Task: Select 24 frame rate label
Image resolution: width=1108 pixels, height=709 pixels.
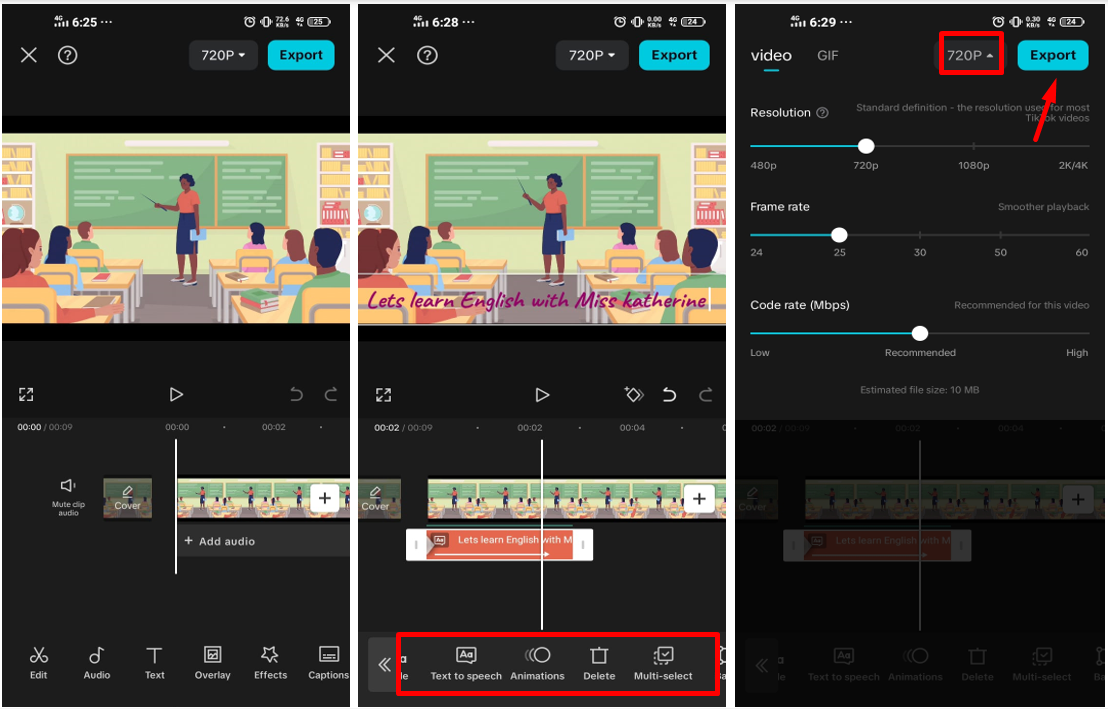Action: pos(757,252)
